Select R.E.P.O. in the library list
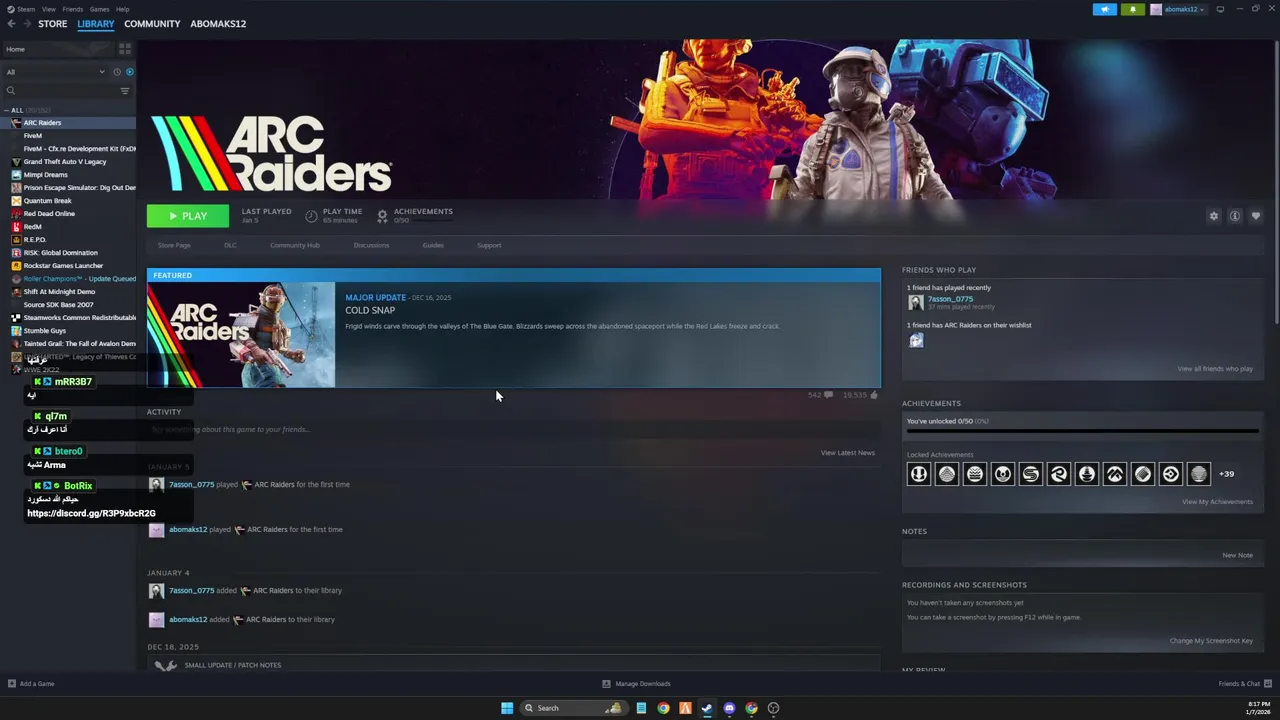 coord(35,240)
